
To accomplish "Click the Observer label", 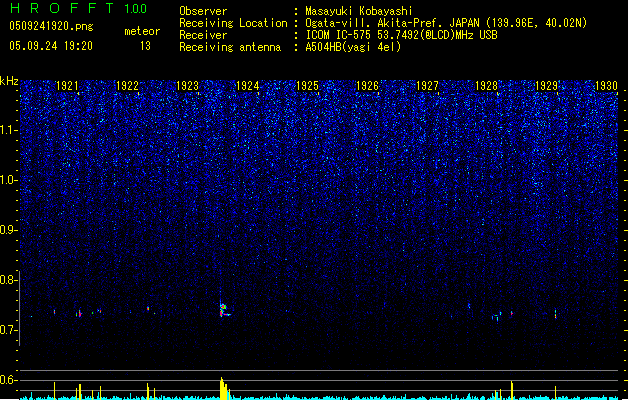I will (x=203, y=11).
